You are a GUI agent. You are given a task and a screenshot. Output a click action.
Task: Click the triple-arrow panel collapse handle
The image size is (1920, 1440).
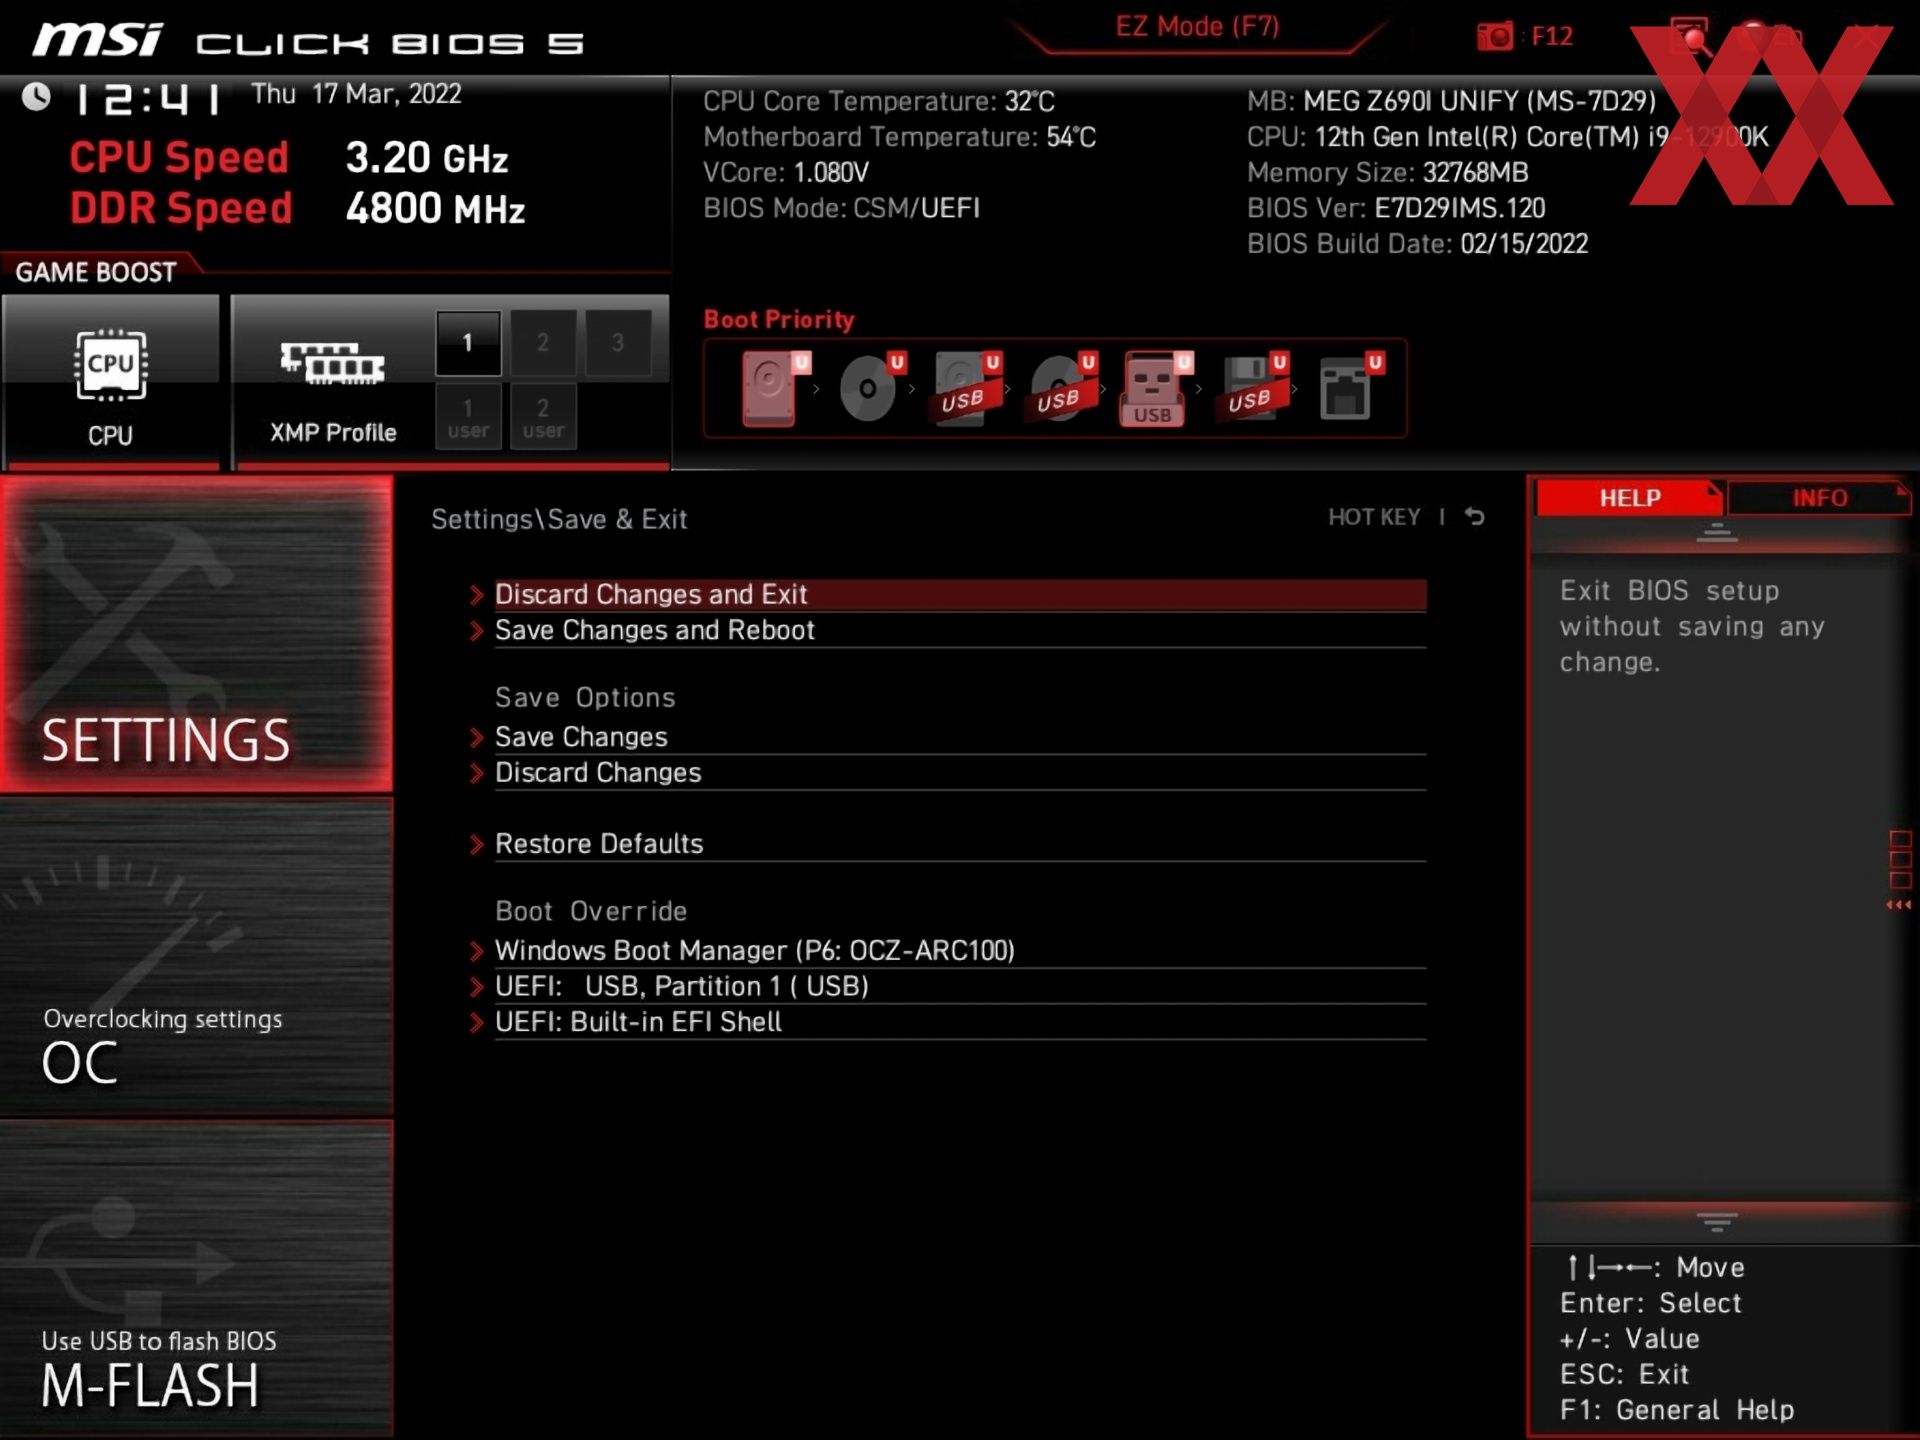pos(1898,905)
